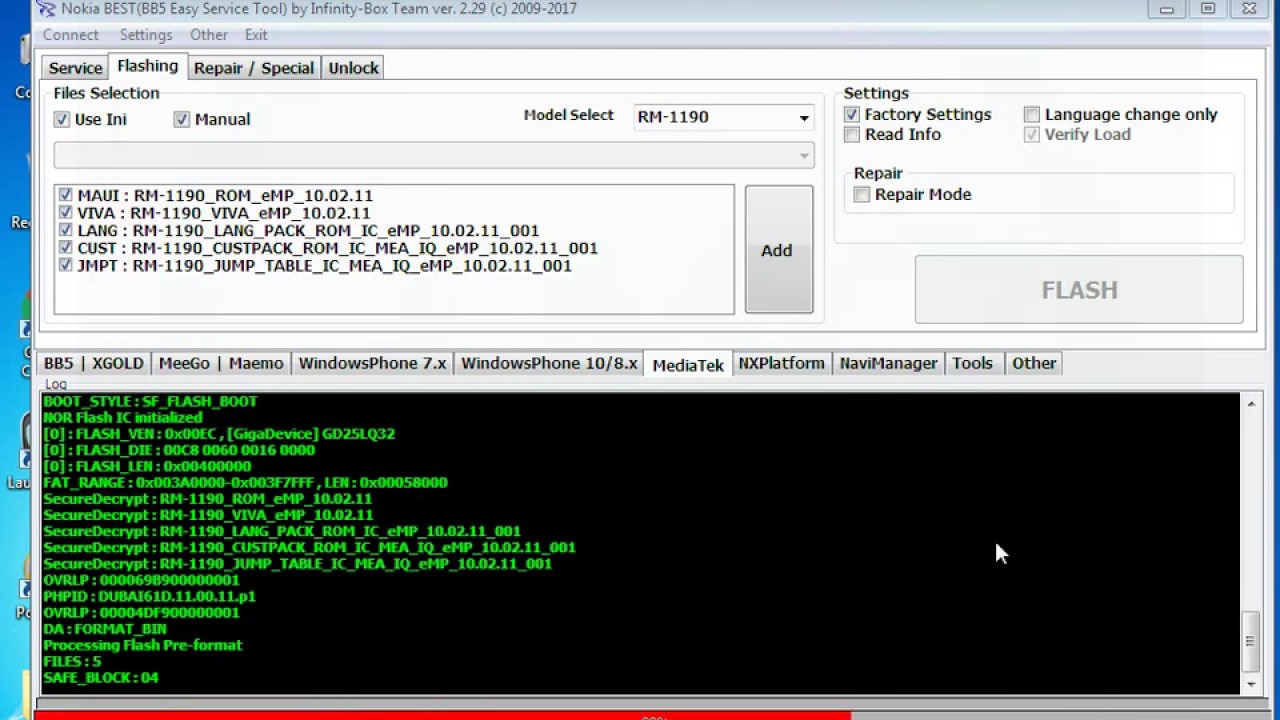Uncheck the MAUI ROM file checkbox
Image resolution: width=1280 pixels, height=720 pixels.
pos(65,195)
